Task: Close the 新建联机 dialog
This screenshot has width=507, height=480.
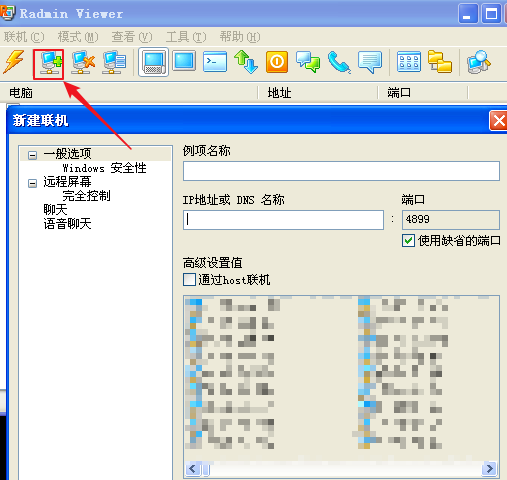Action: [x=499, y=121]
